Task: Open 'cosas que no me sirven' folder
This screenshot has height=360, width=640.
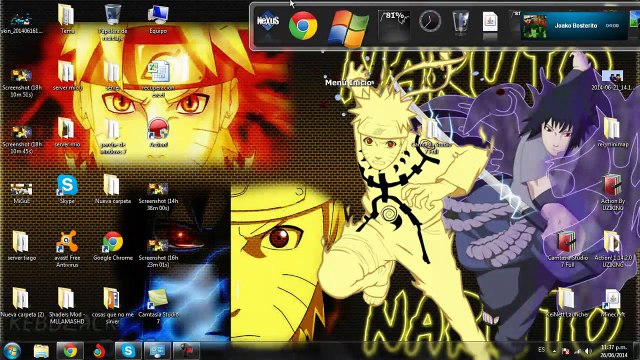Action: click(113, 305)
